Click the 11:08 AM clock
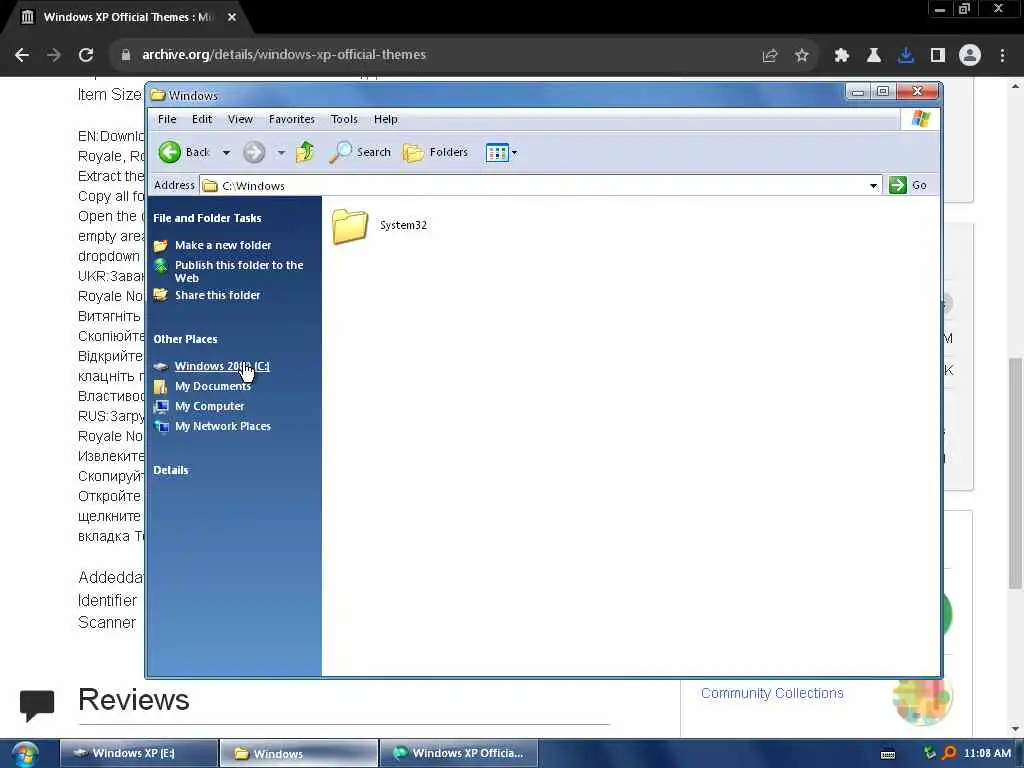The image size is (1024, 768). point(987,753)
